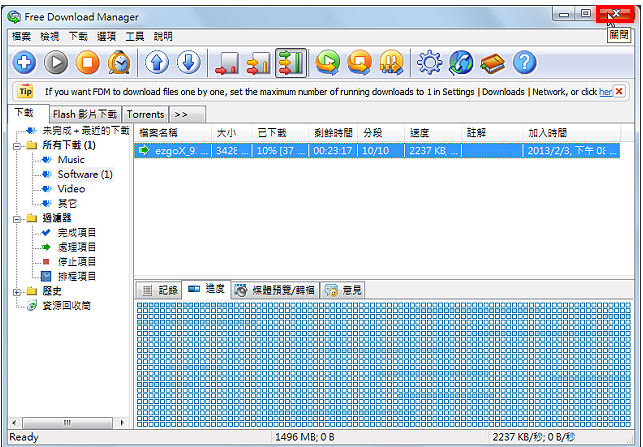643x447 pixels.
Task: Filter by 停止項目
Action: (77, 262)
